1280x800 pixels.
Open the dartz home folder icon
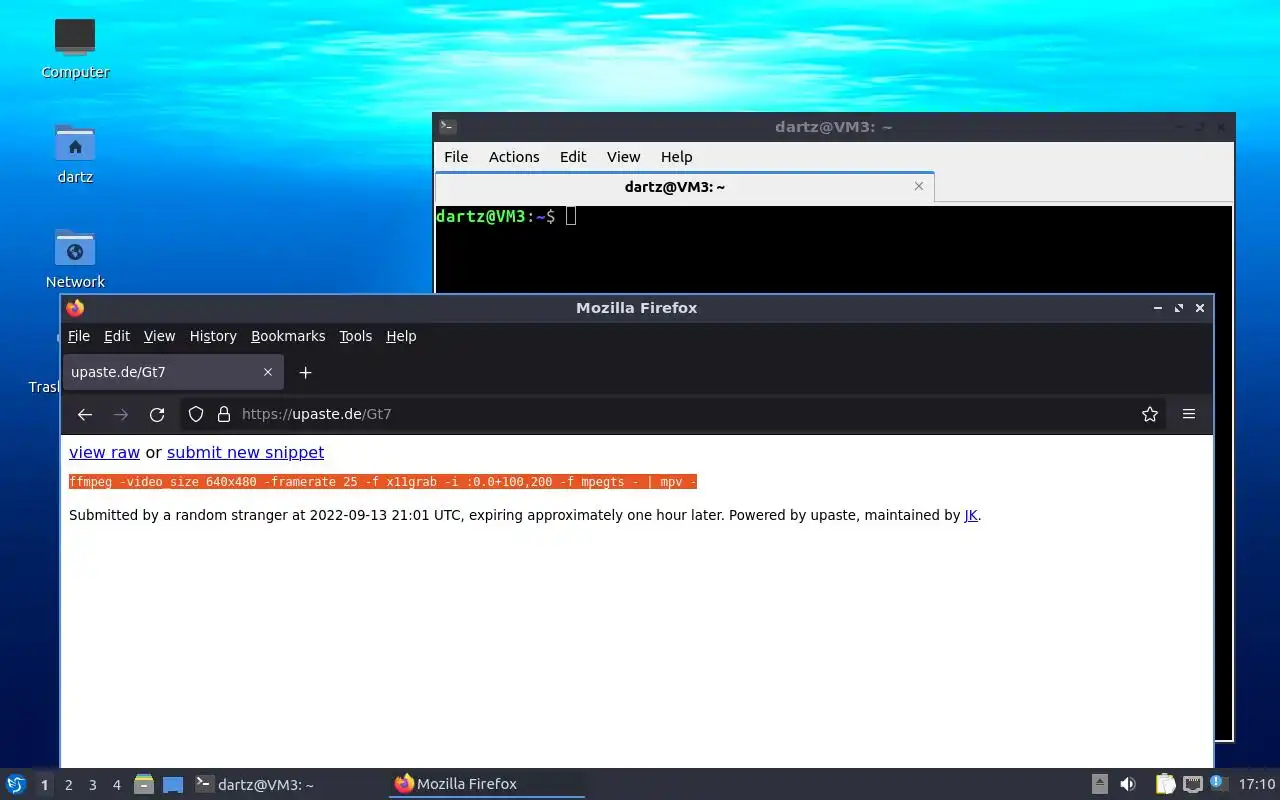[75, 153]
